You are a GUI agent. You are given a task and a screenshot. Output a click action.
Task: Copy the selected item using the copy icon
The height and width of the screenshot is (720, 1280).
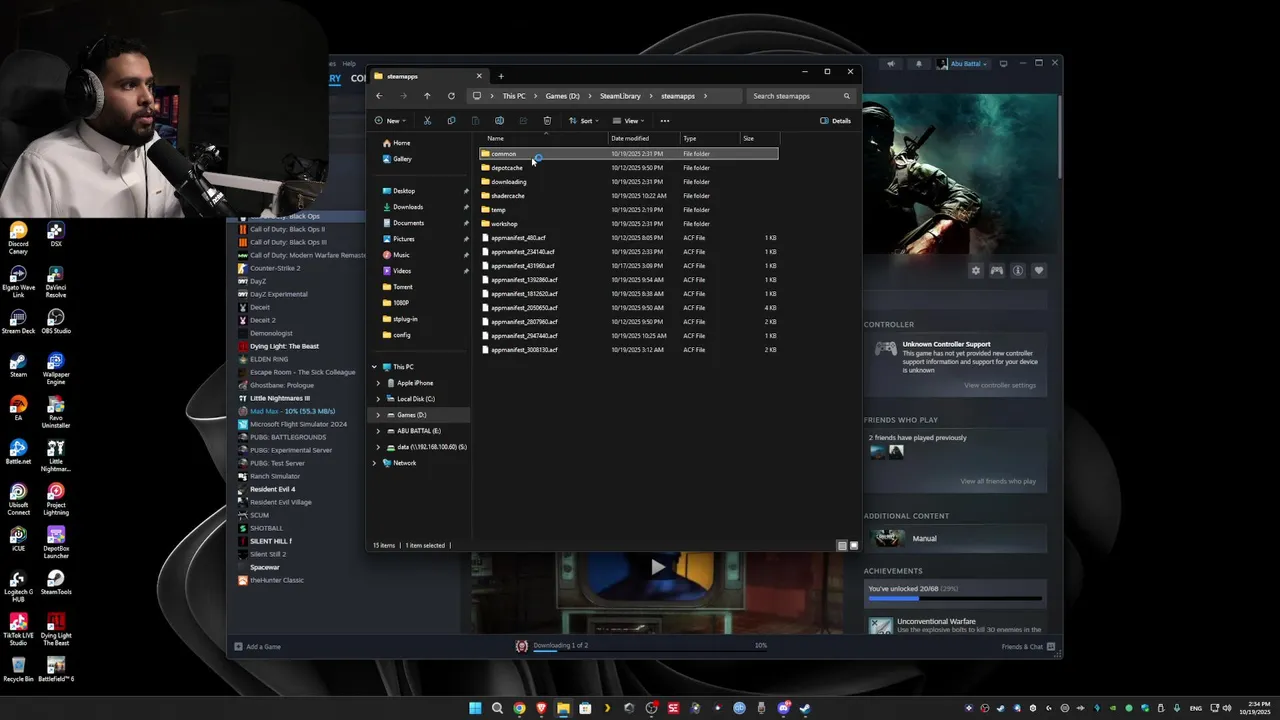tap(451, 121)
